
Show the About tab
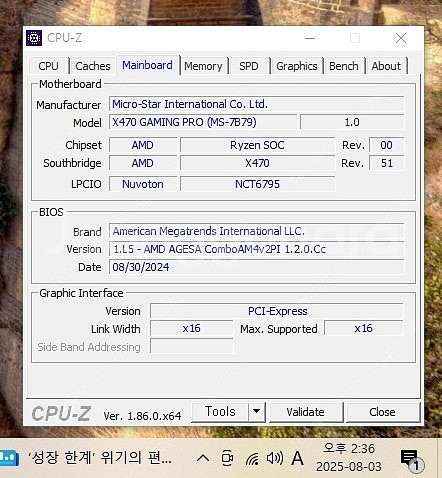tap(386, 66)
